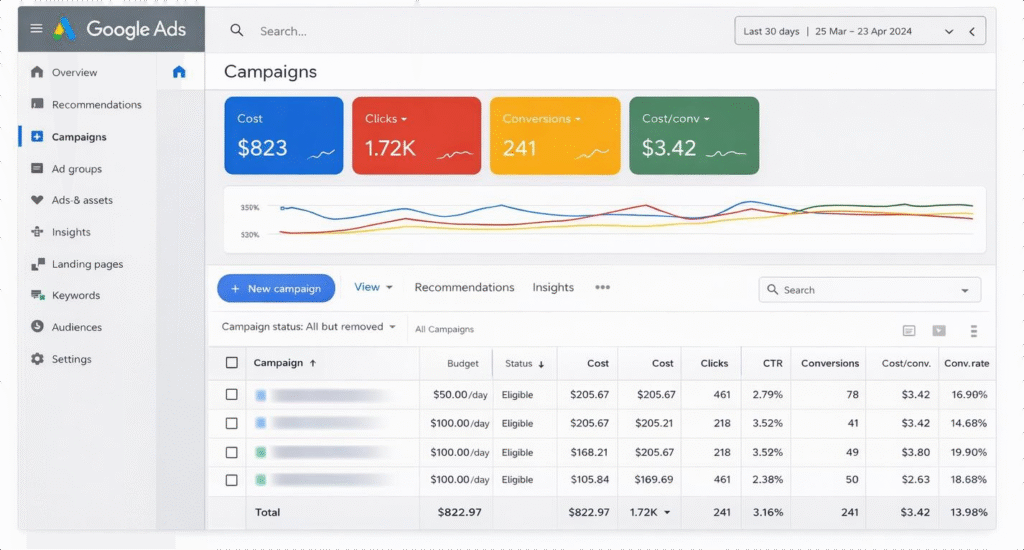Open the more options ellipsis next to Insights
This screenshot has height=550, width=1024.
[602, 288]
